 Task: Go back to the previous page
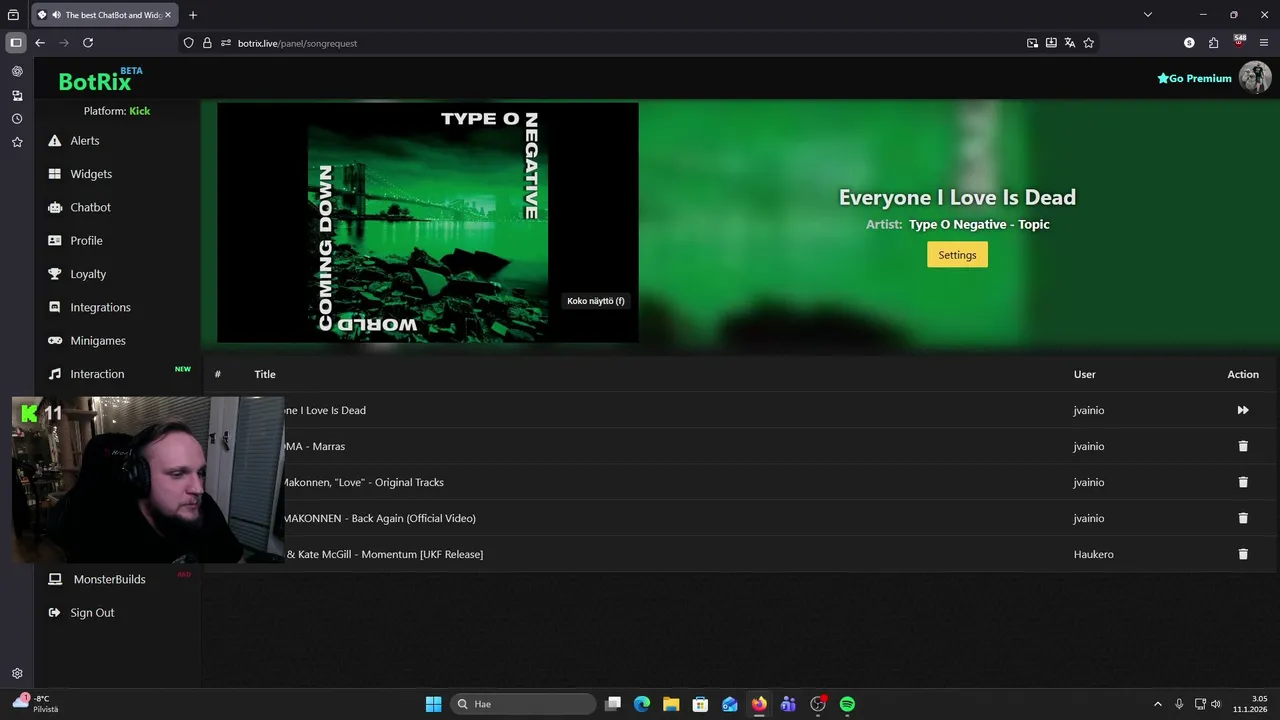(40, 43)
